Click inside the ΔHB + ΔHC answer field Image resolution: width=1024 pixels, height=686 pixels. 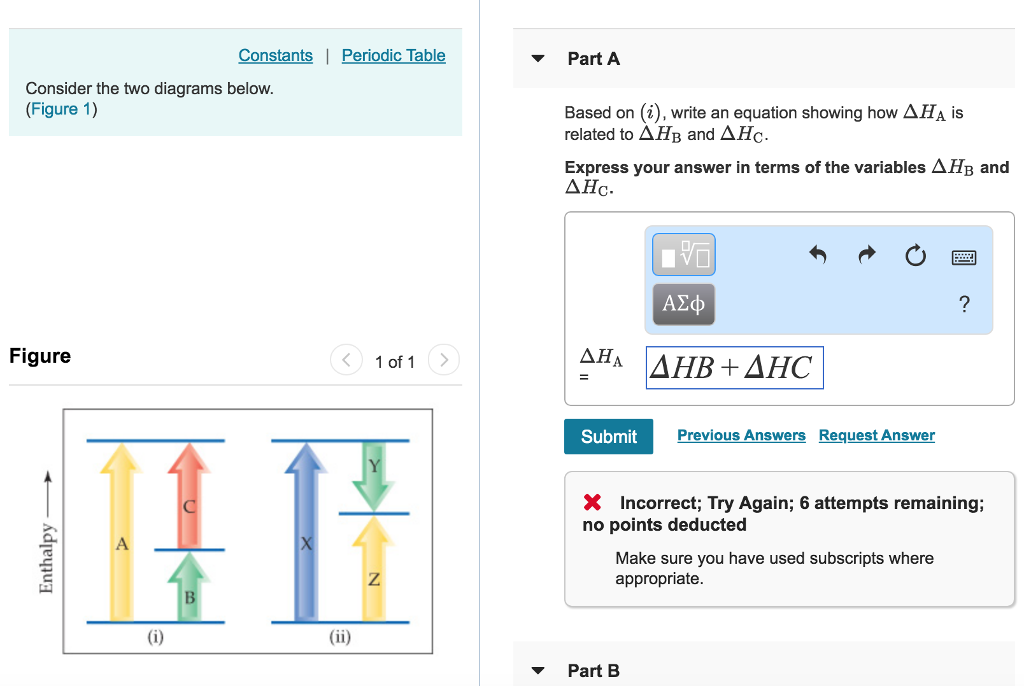734,367
